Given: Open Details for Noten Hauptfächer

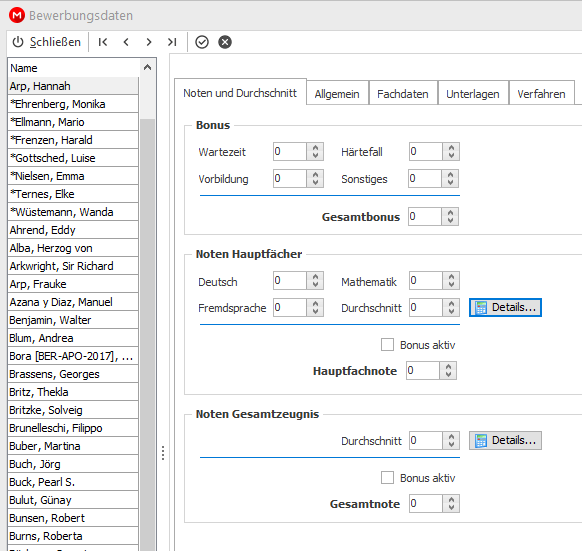Looking at the screenshot, I should point(505,307).
